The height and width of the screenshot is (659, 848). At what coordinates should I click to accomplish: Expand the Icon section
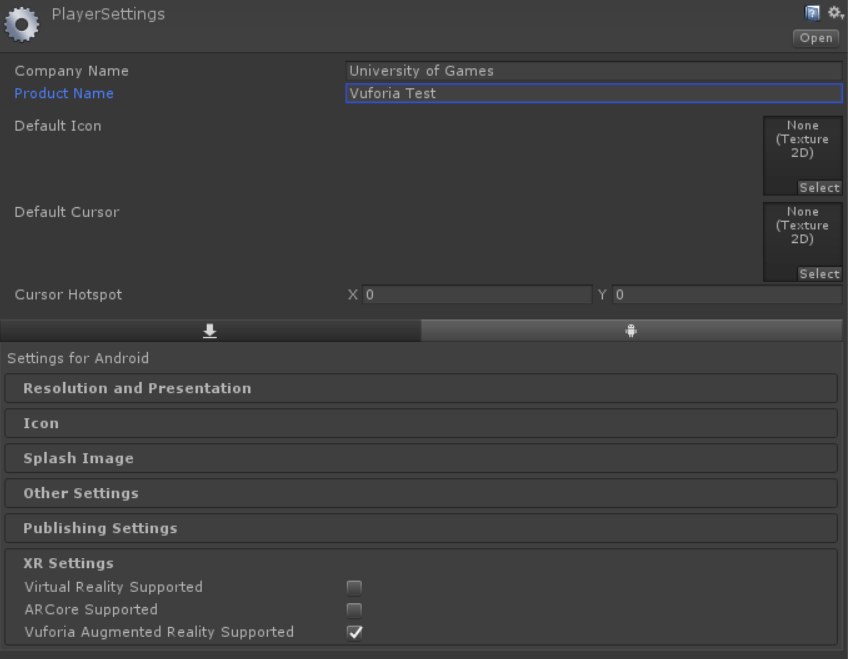tap(421, 423)
